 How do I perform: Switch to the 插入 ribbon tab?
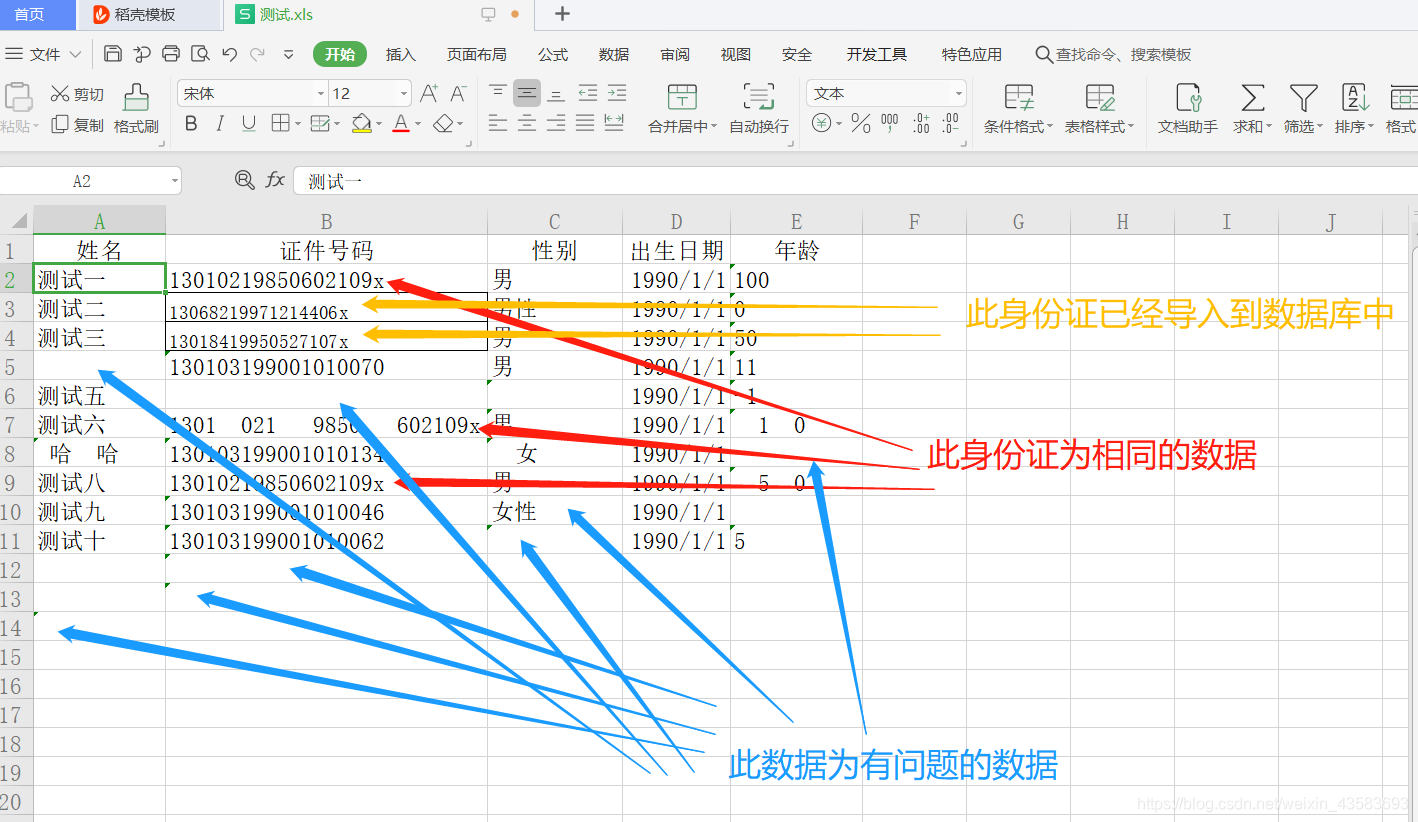[401, 54]
